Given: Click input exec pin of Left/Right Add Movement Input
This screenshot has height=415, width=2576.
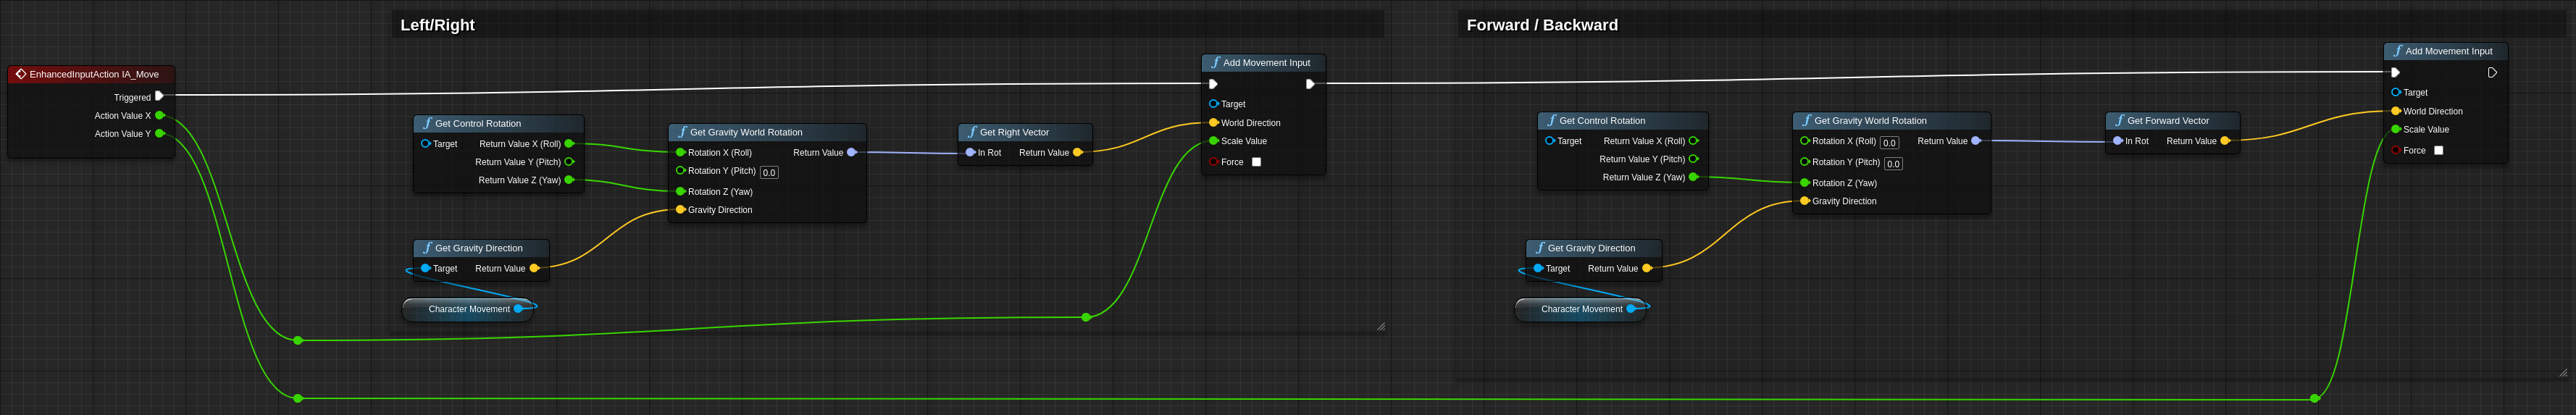Looking at the screenshot, I should click(x=1213, y=84).
